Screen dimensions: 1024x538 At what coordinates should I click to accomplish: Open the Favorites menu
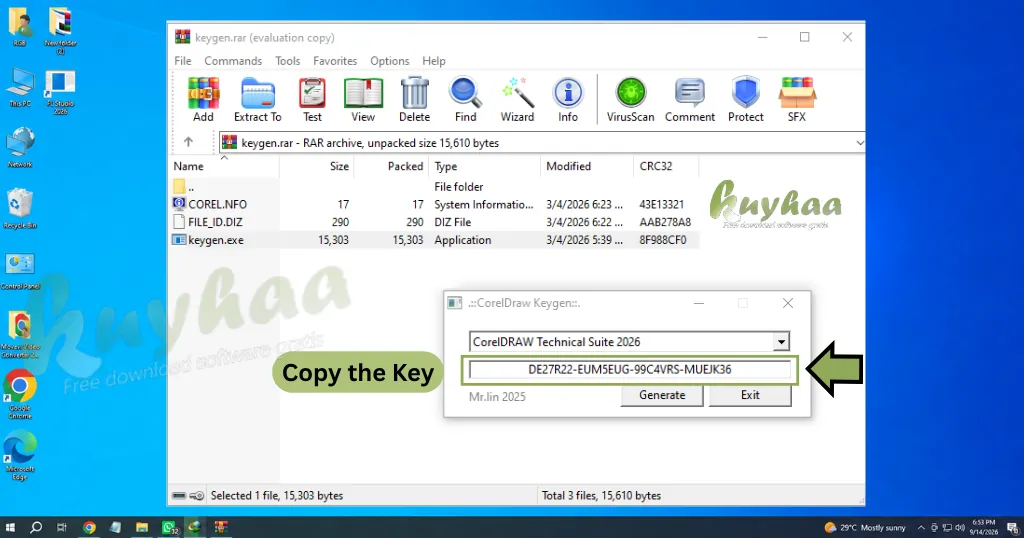tap(335, 61)
